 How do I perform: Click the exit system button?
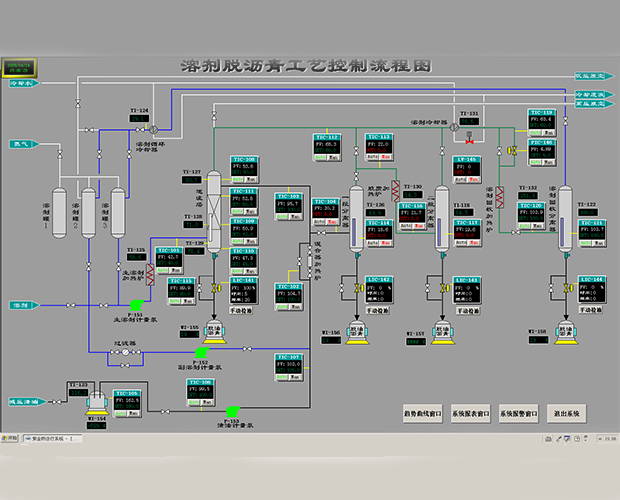click(x=566, y=414)
